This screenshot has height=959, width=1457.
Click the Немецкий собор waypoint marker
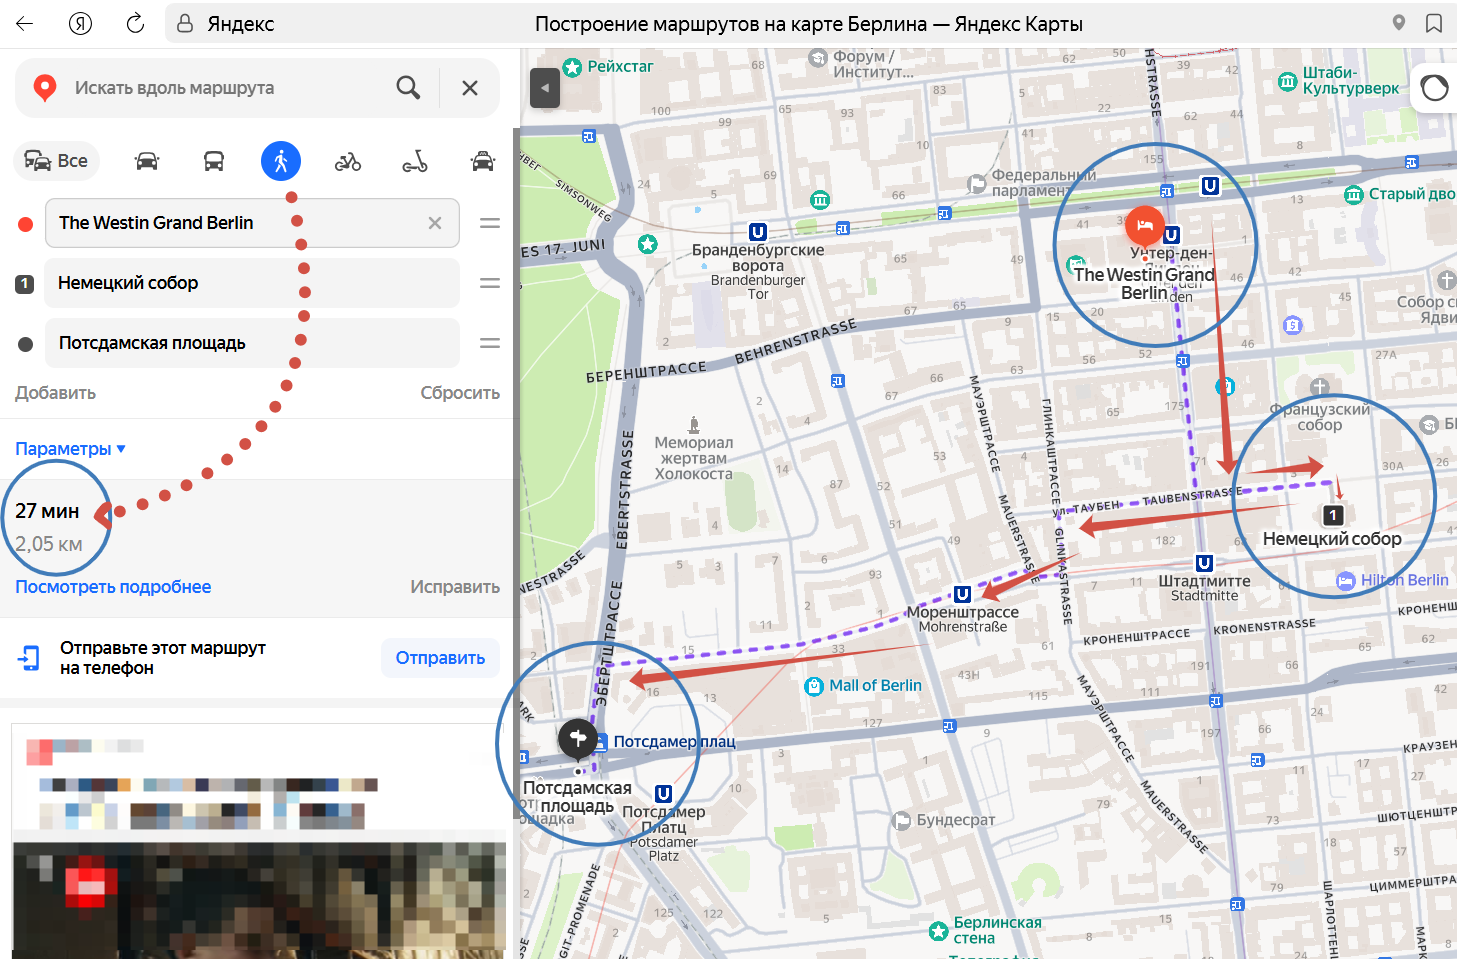(1333, 515)
